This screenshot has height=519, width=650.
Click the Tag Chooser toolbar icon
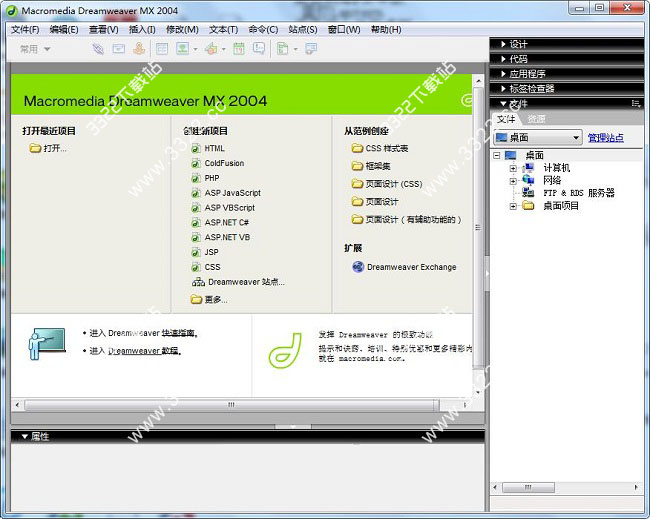click(x=311, y=49)
